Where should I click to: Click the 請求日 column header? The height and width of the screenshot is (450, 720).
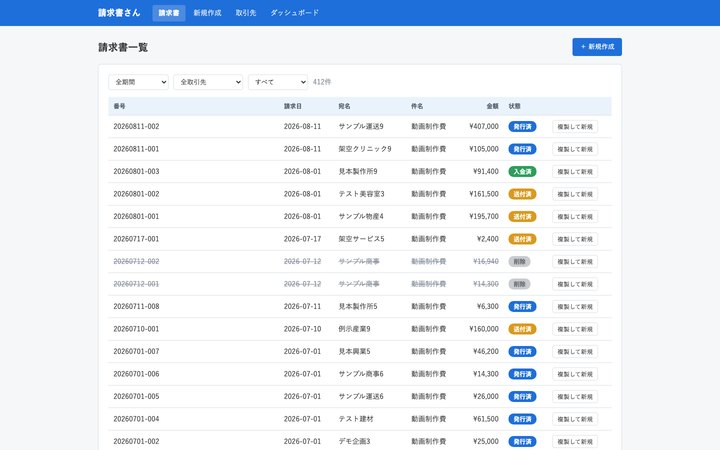[x=292, y=106]
